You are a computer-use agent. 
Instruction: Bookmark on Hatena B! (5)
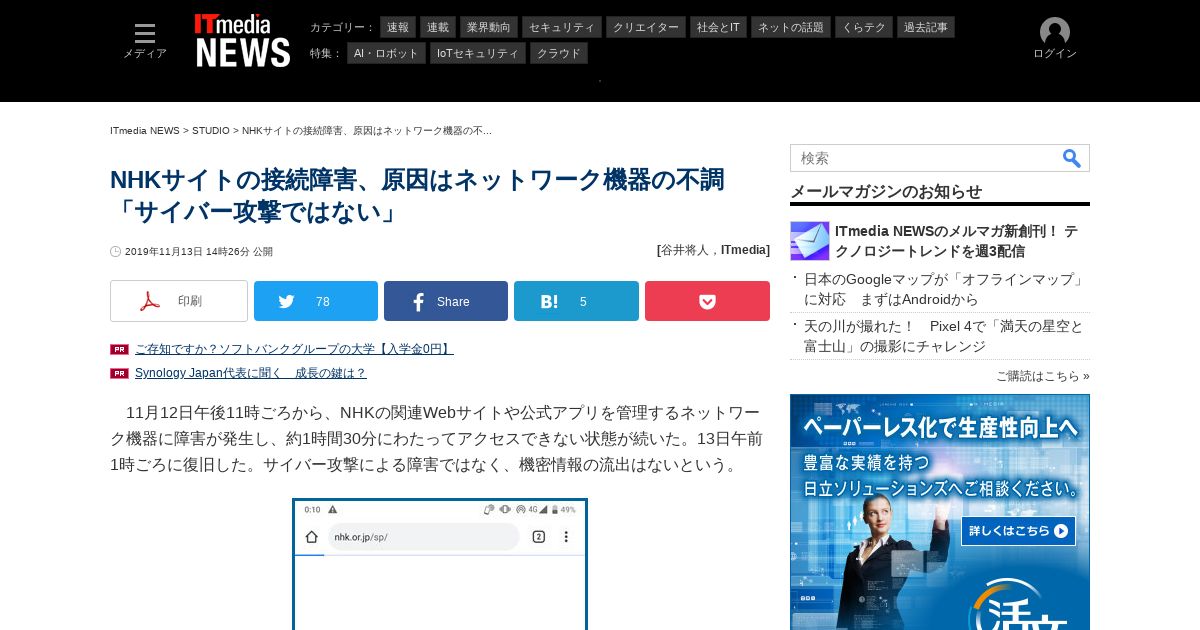[576, 301]
